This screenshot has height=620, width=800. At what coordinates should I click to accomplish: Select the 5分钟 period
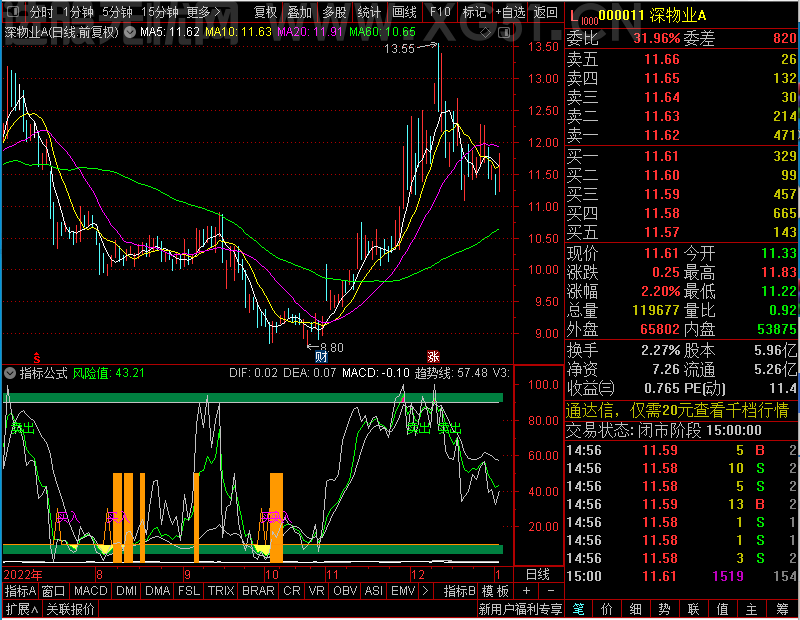pyautogui.click(x=117, y=12)
